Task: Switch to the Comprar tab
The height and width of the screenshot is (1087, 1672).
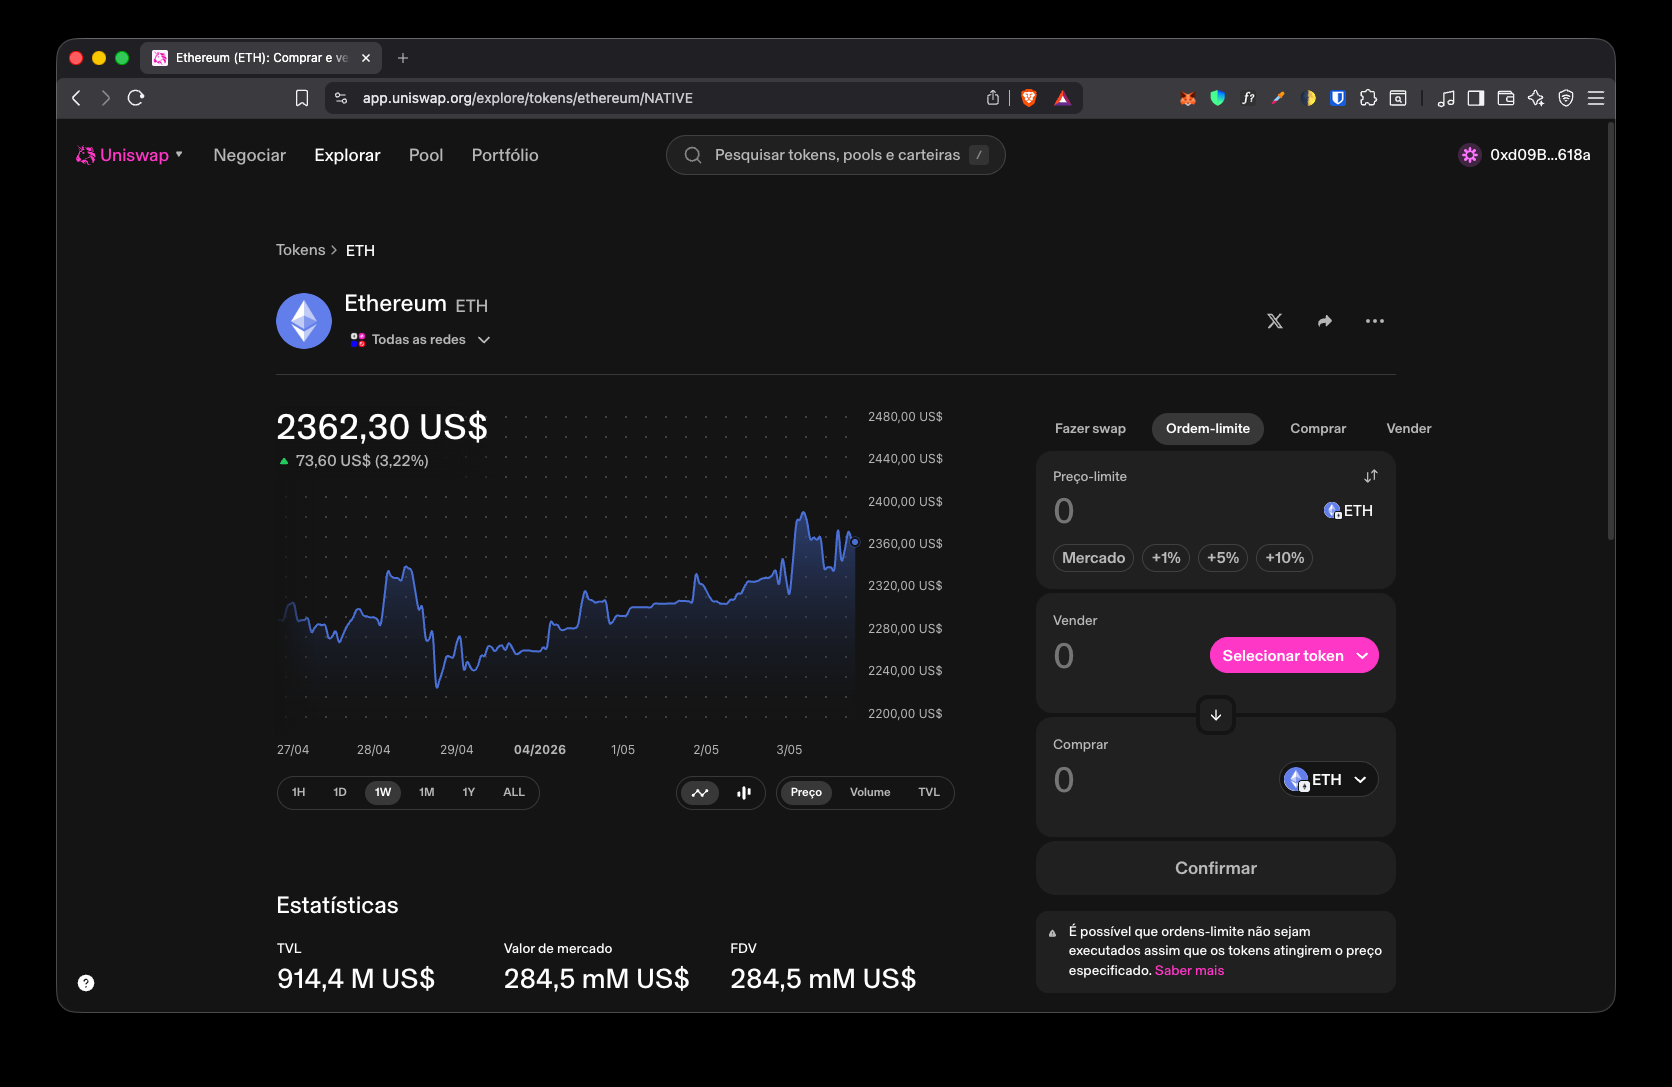Action: (1318, 429)
